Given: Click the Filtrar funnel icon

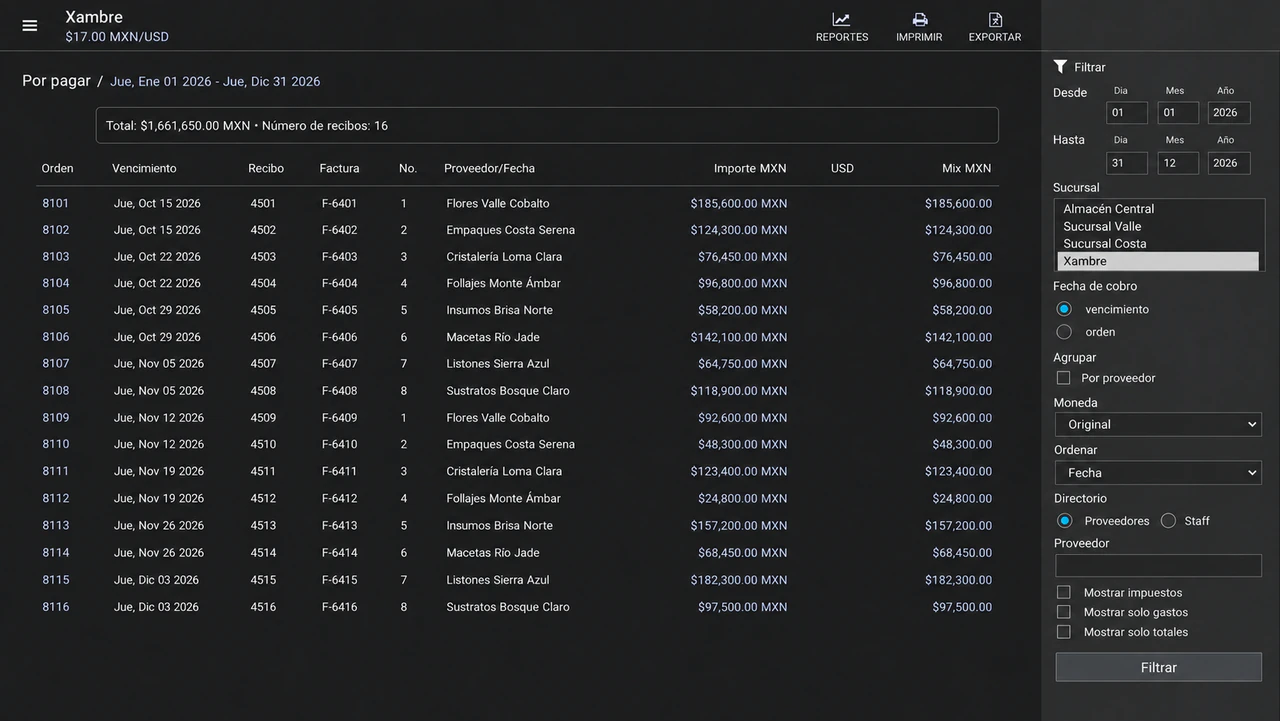Looking at the screenshot, I should (x=1061, y=67).
